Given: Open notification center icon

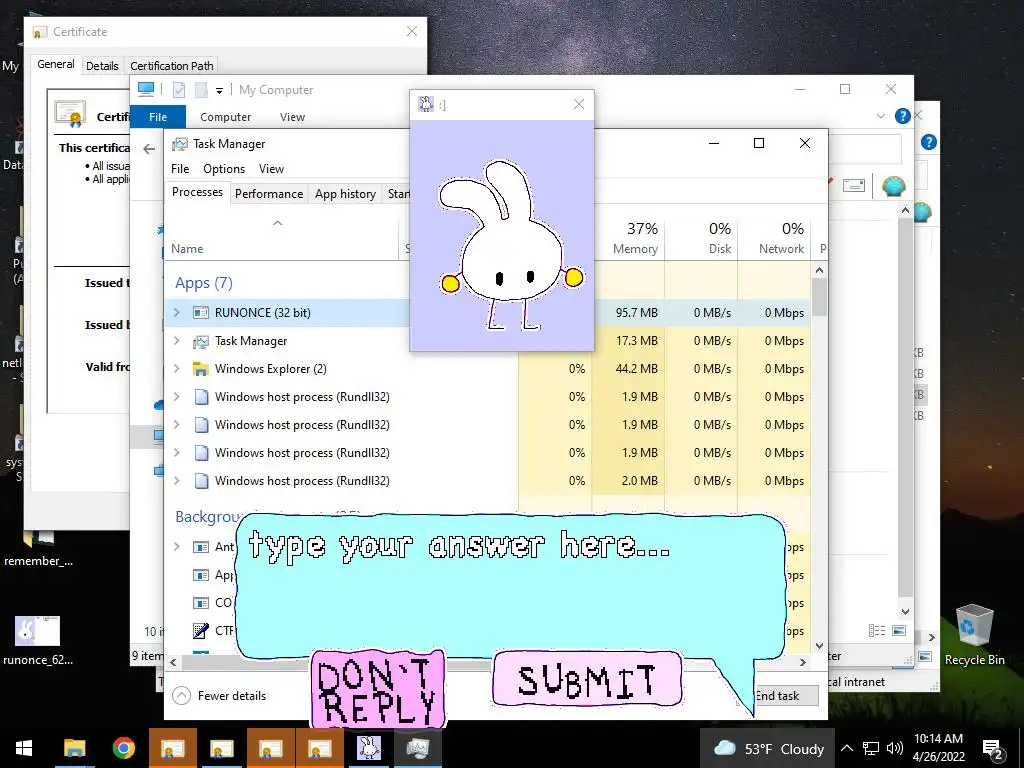Looking at the screenshot, I should (x=993, y=750).
